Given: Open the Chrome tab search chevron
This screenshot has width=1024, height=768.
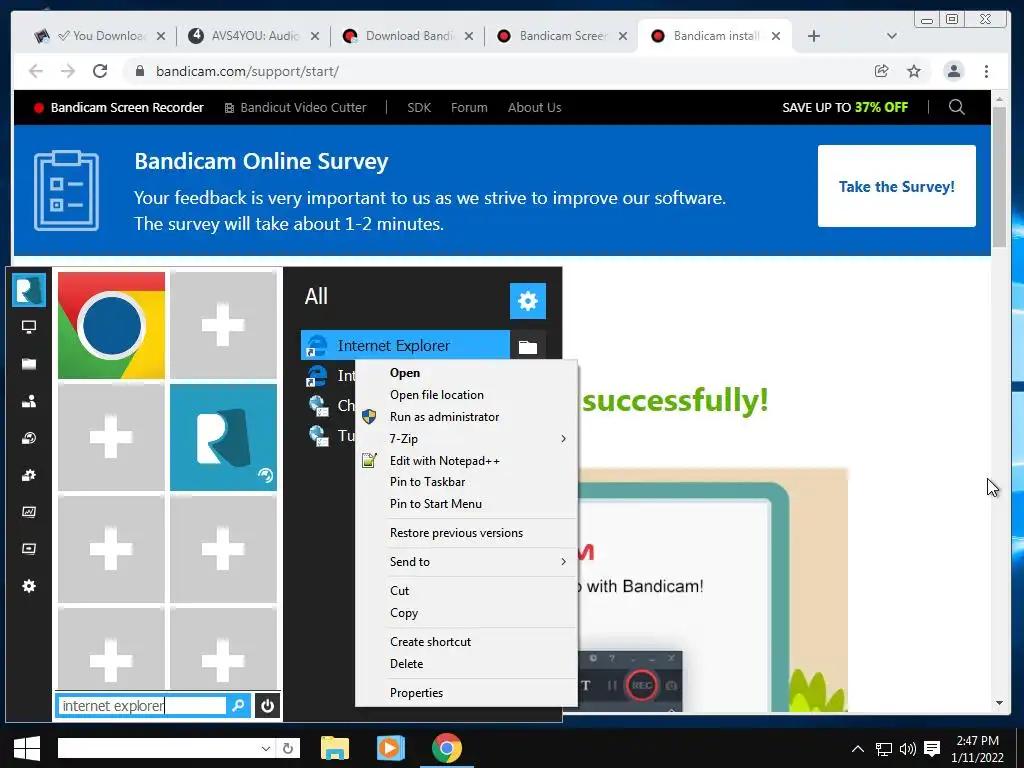Looking at the screenshot, I should (x=891, y=36).
